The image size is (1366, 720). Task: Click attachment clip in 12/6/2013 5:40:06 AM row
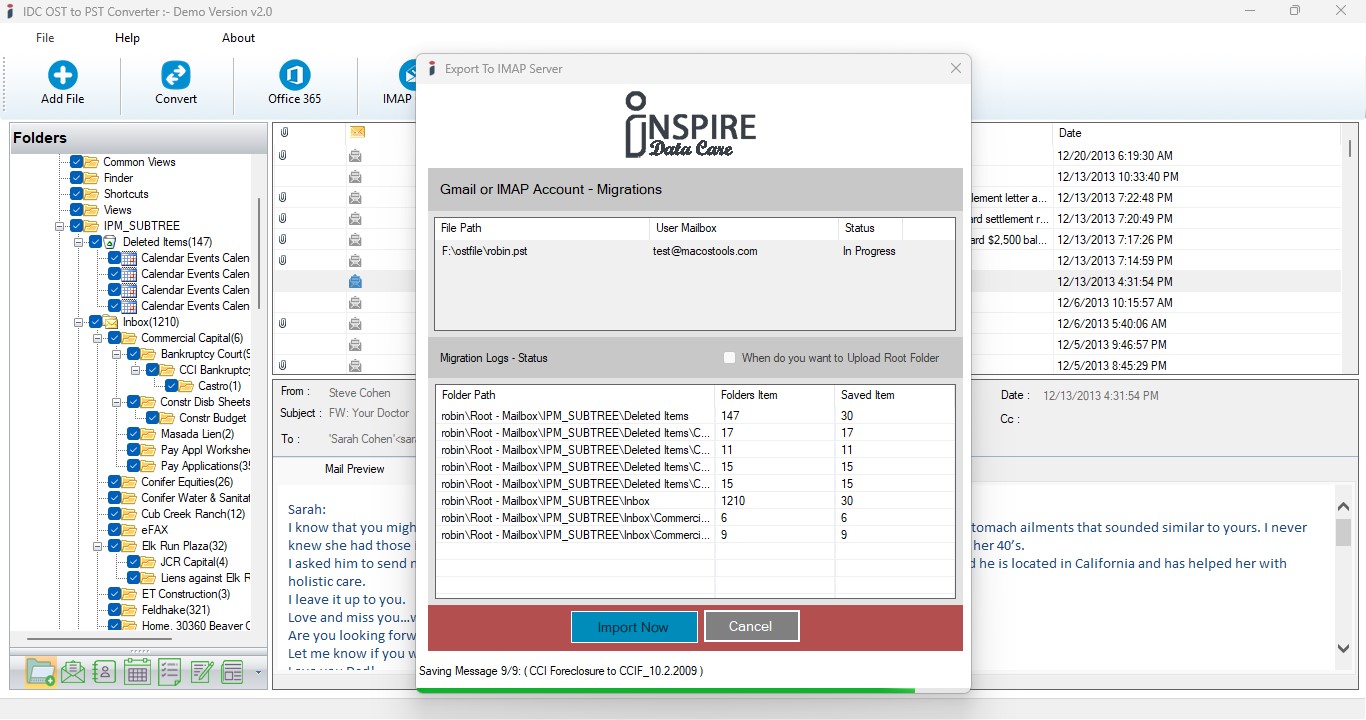pyautogui.click(x=284, y=324)
